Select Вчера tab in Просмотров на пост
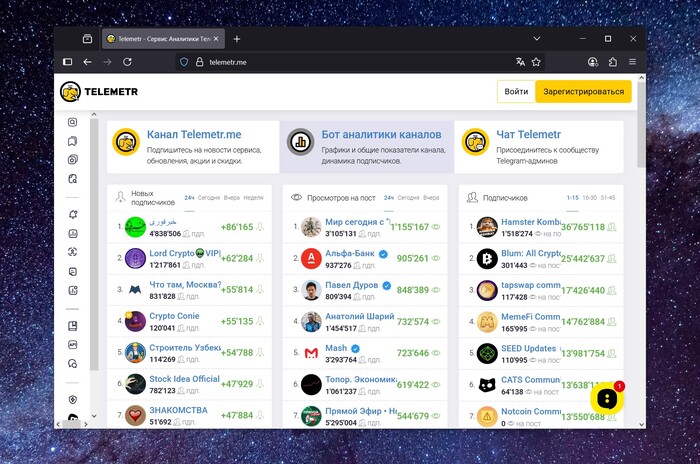 [431, 198]
